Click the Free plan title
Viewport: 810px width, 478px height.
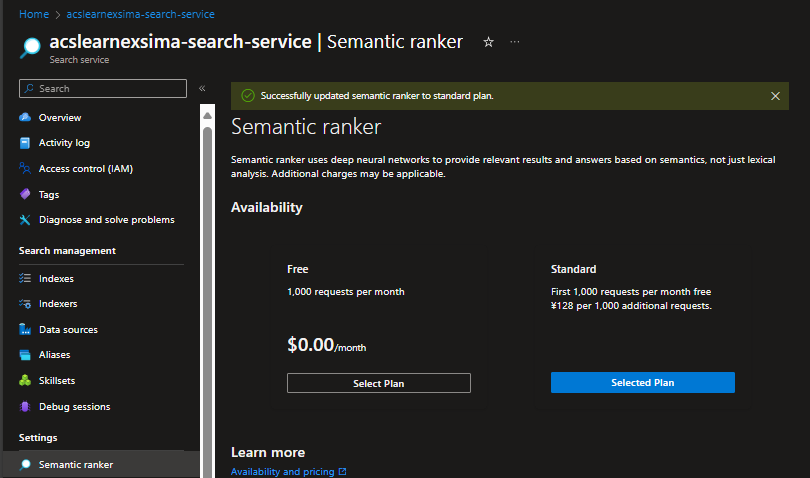point(298,269)
